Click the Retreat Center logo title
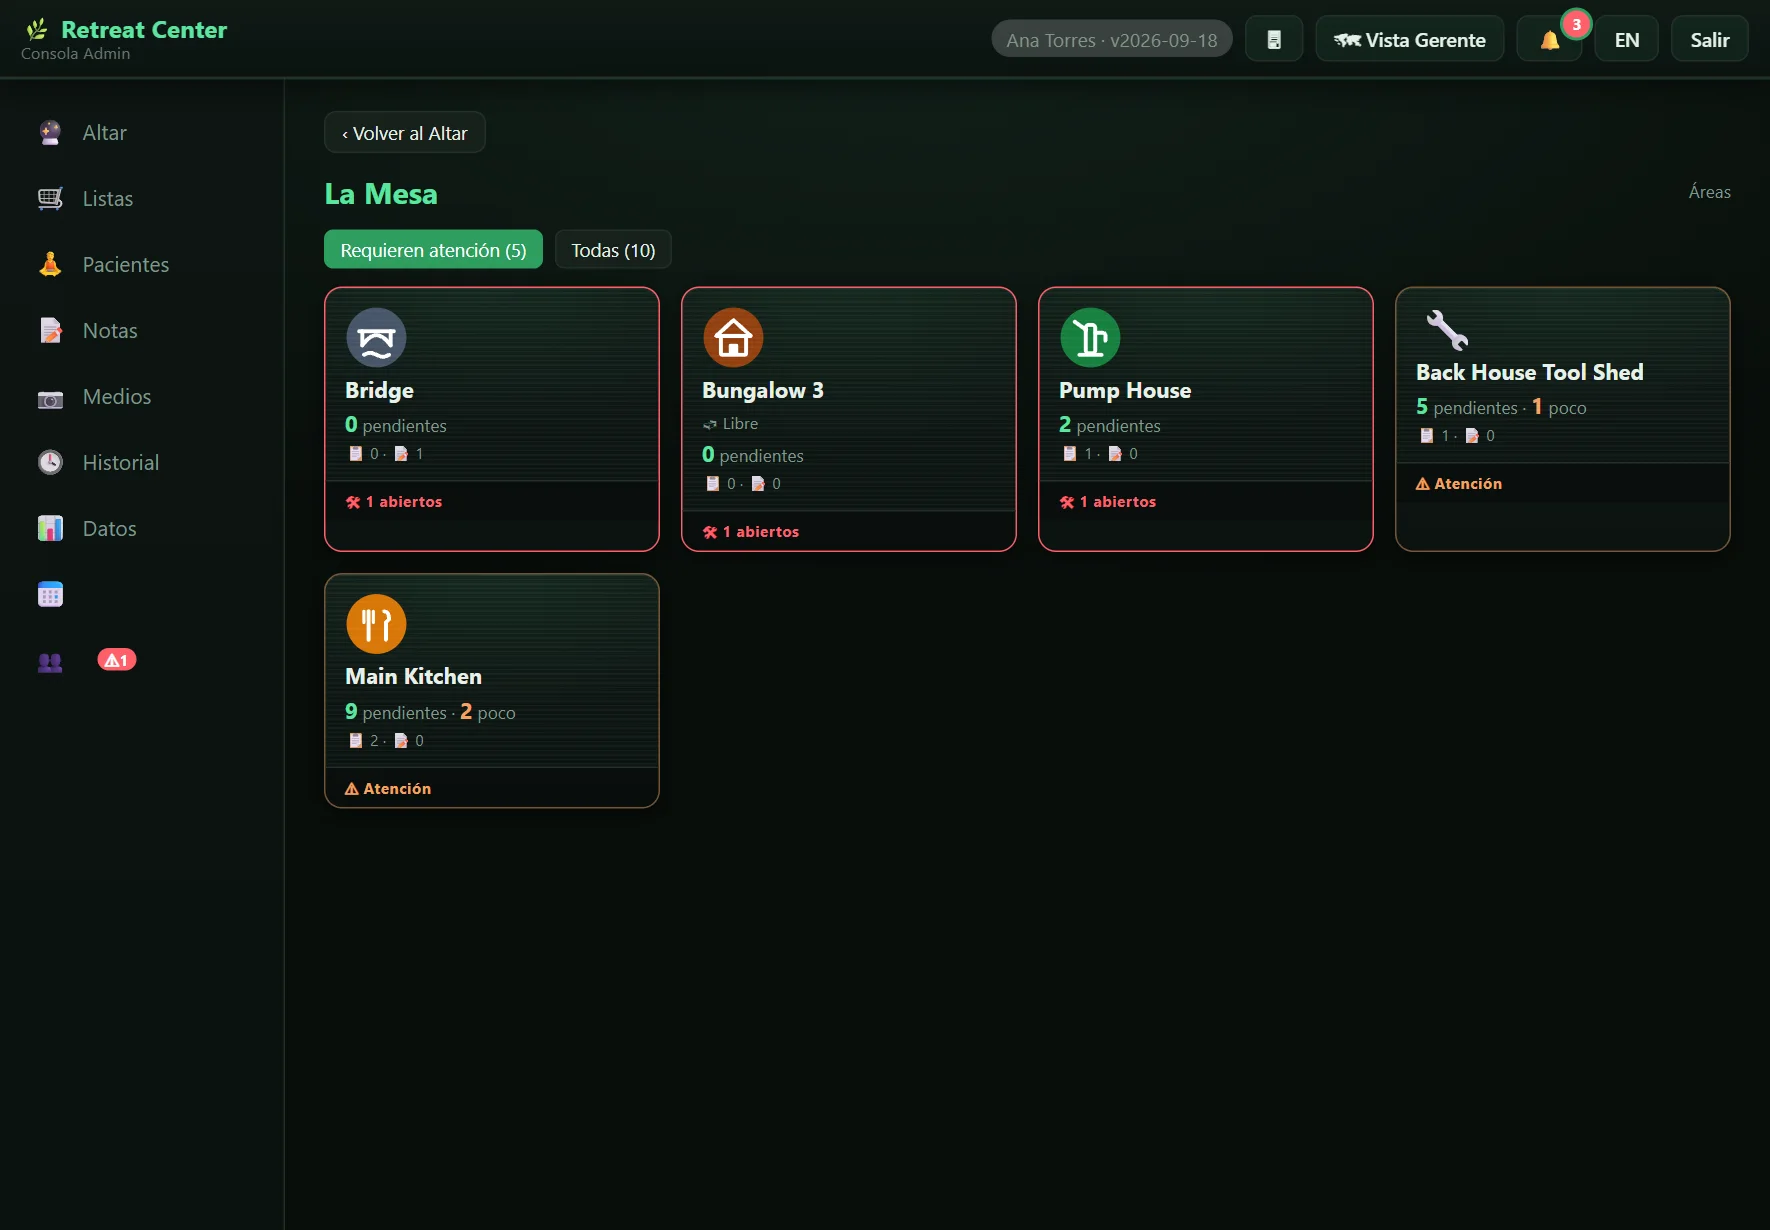This screenshot has height=1230, width=1770. (x=144, y=30)
